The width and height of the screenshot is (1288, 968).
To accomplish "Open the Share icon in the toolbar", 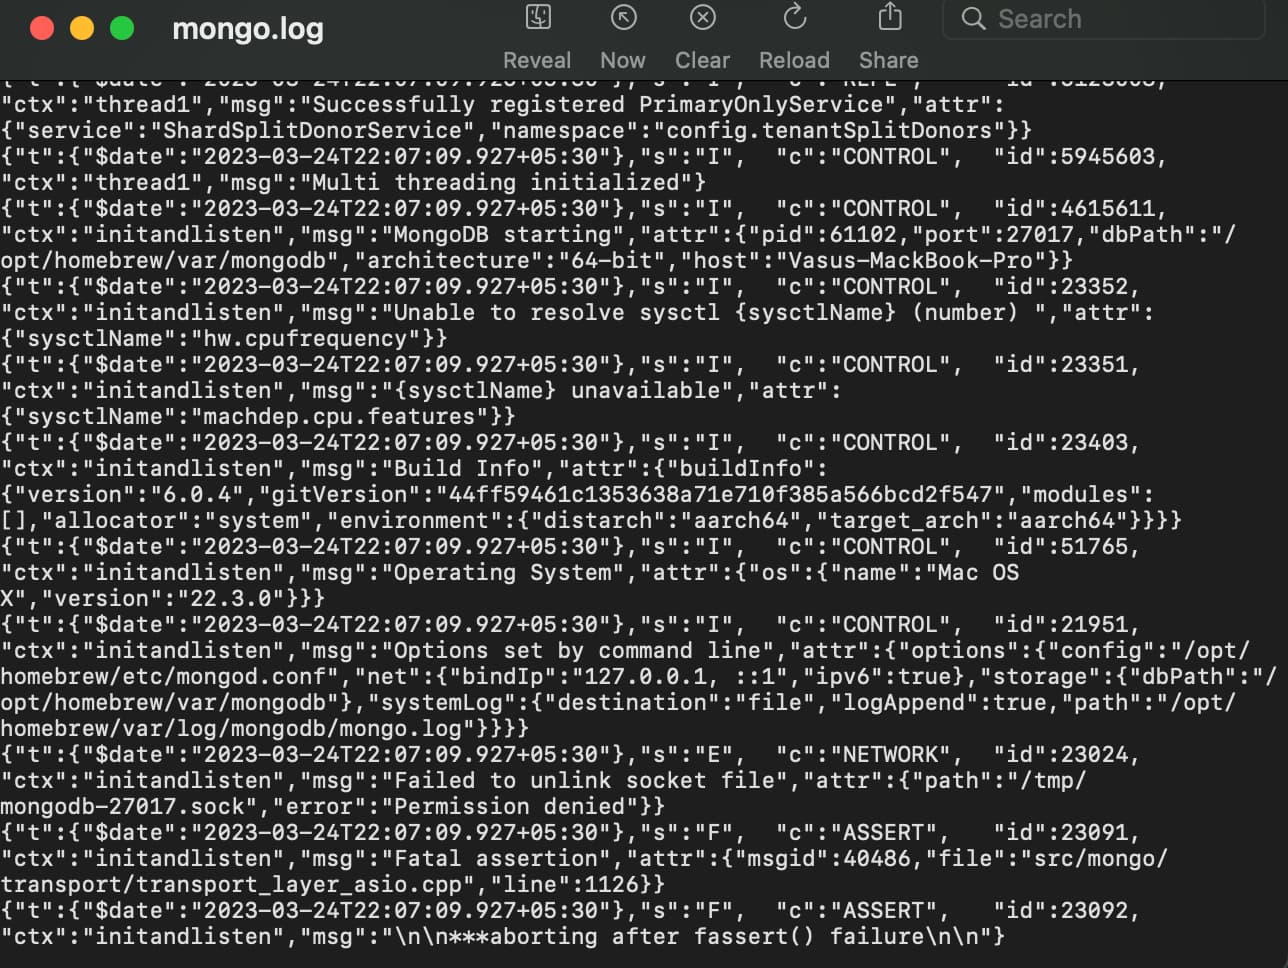I will [889, 16].
